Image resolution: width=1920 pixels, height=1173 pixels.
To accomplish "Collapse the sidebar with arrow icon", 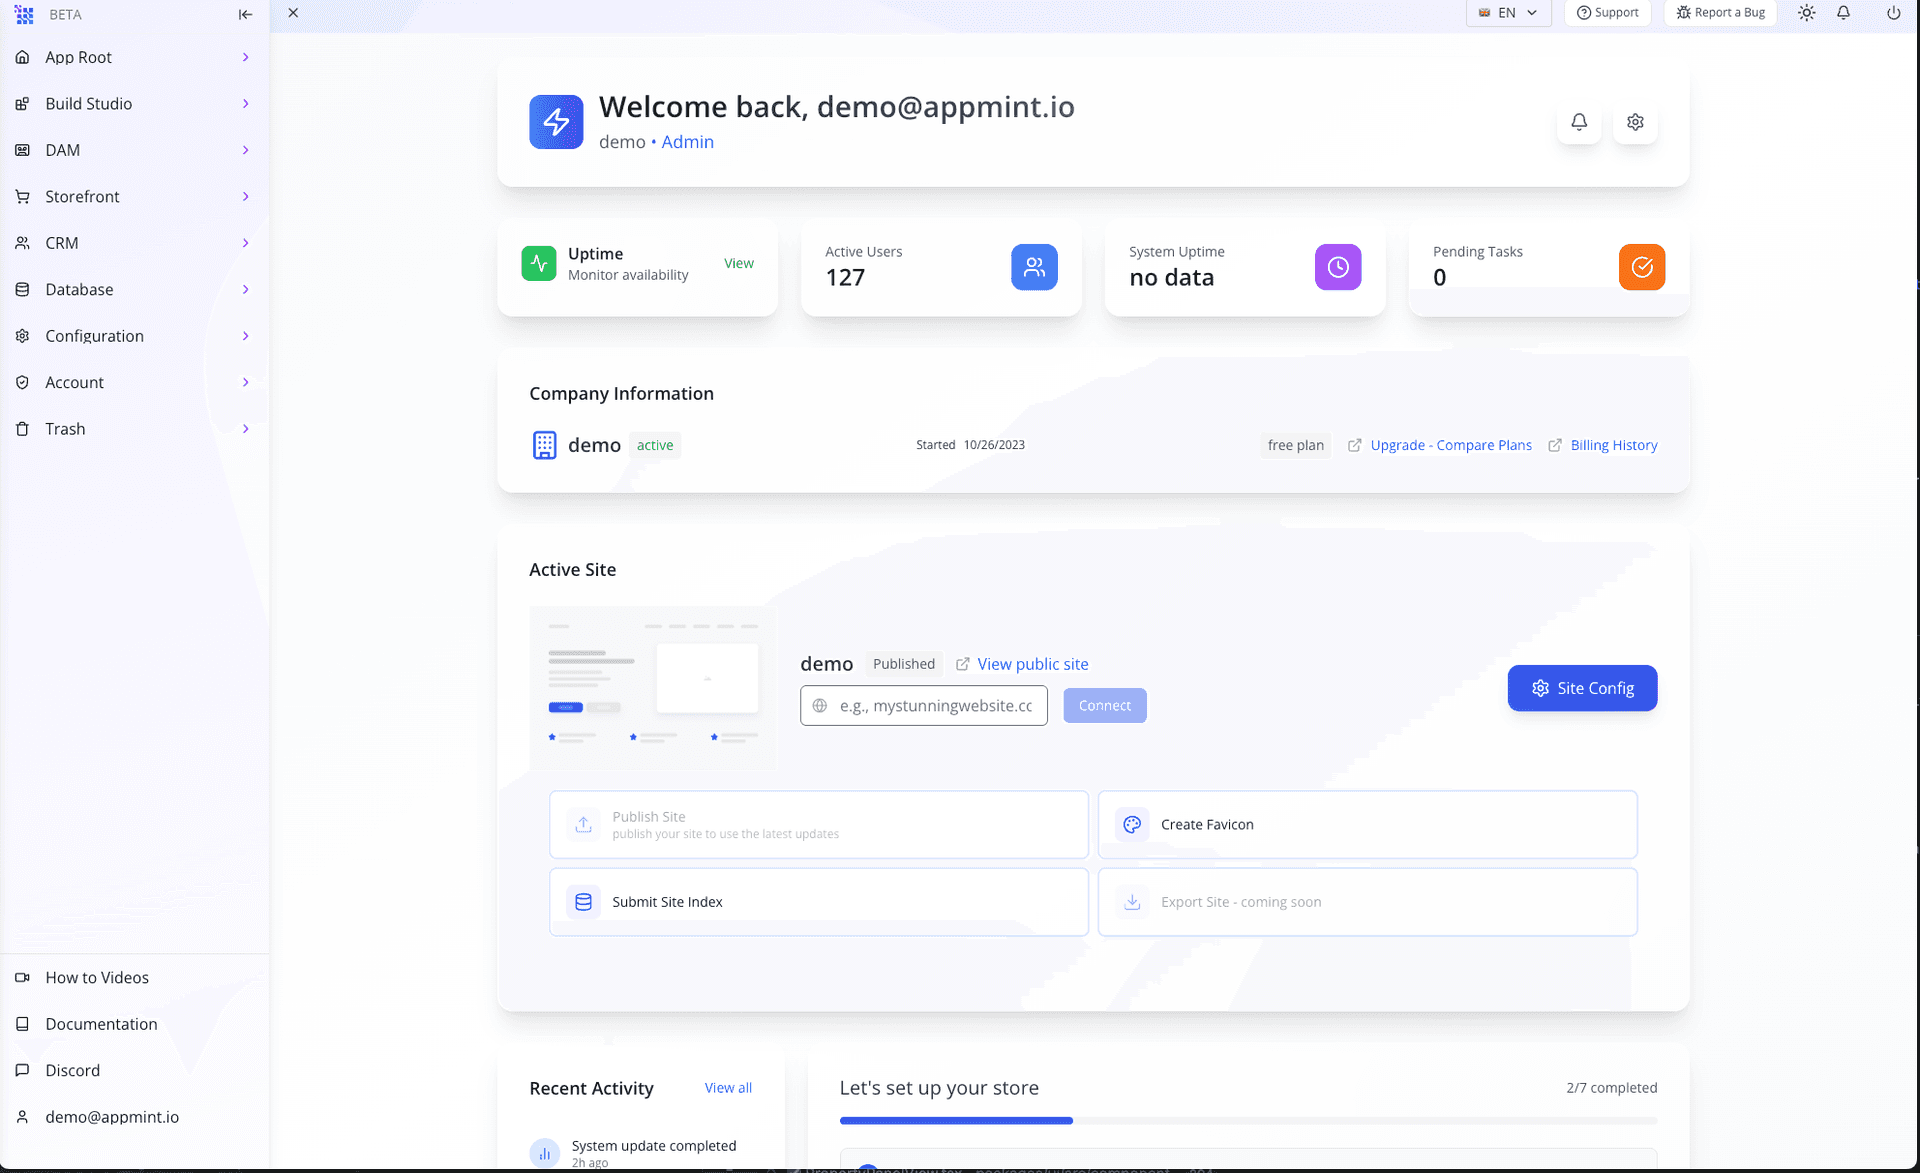I will click(x=245, y=14).
